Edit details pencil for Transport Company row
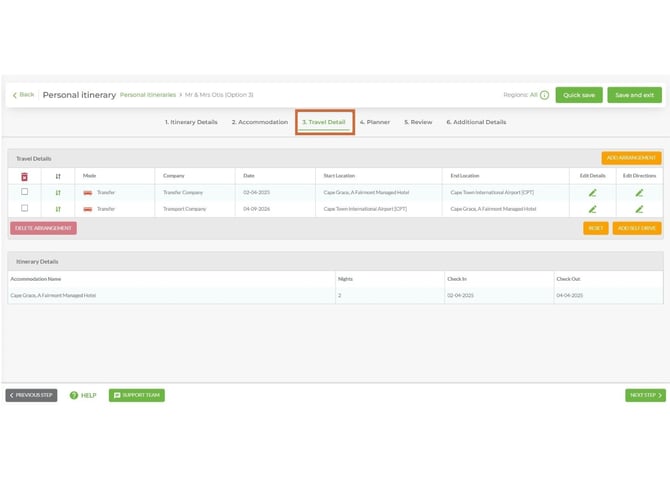The image size is (670, 482). pos(592,209)
